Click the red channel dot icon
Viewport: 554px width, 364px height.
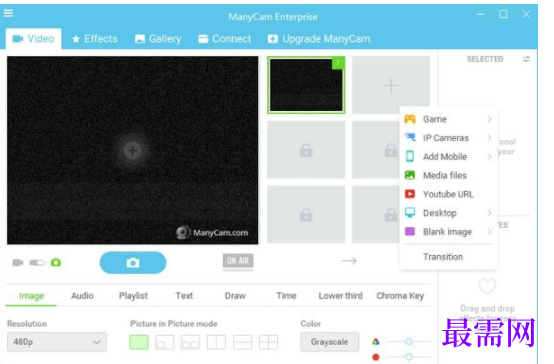coord(376,357)
